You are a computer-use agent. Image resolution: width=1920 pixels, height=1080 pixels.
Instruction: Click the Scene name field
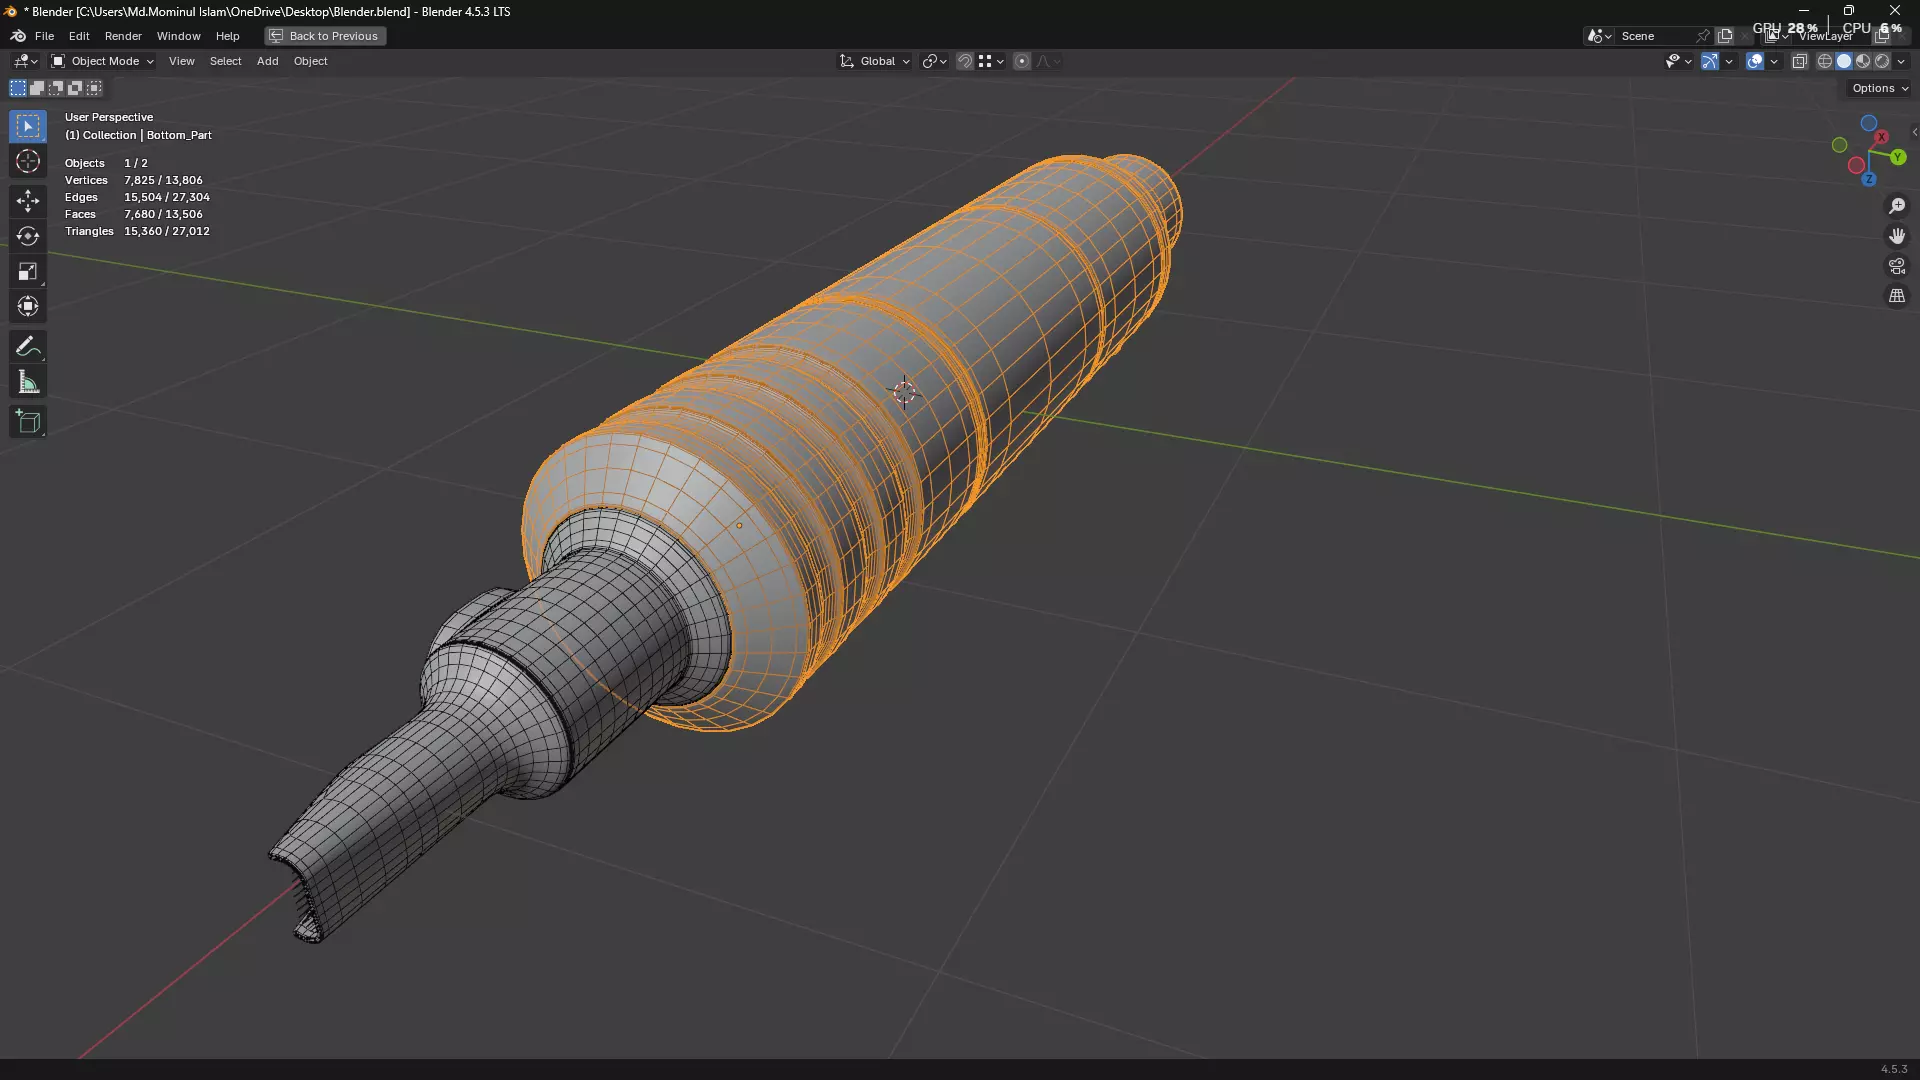click(x=1654, y=36)
